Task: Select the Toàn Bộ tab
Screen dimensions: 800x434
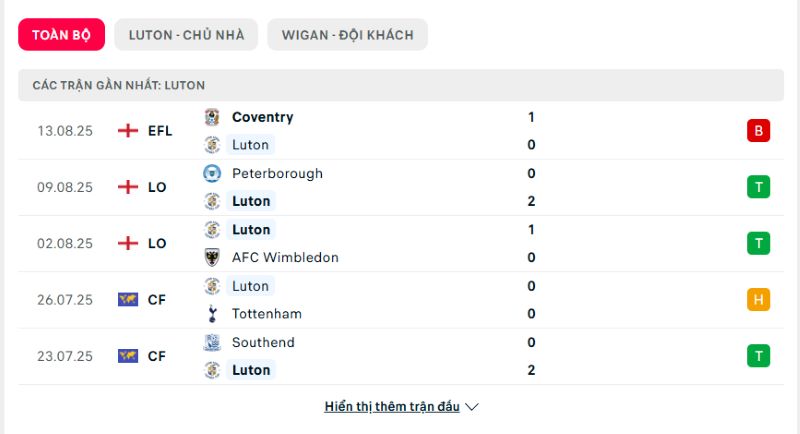Action: point(61,35)
